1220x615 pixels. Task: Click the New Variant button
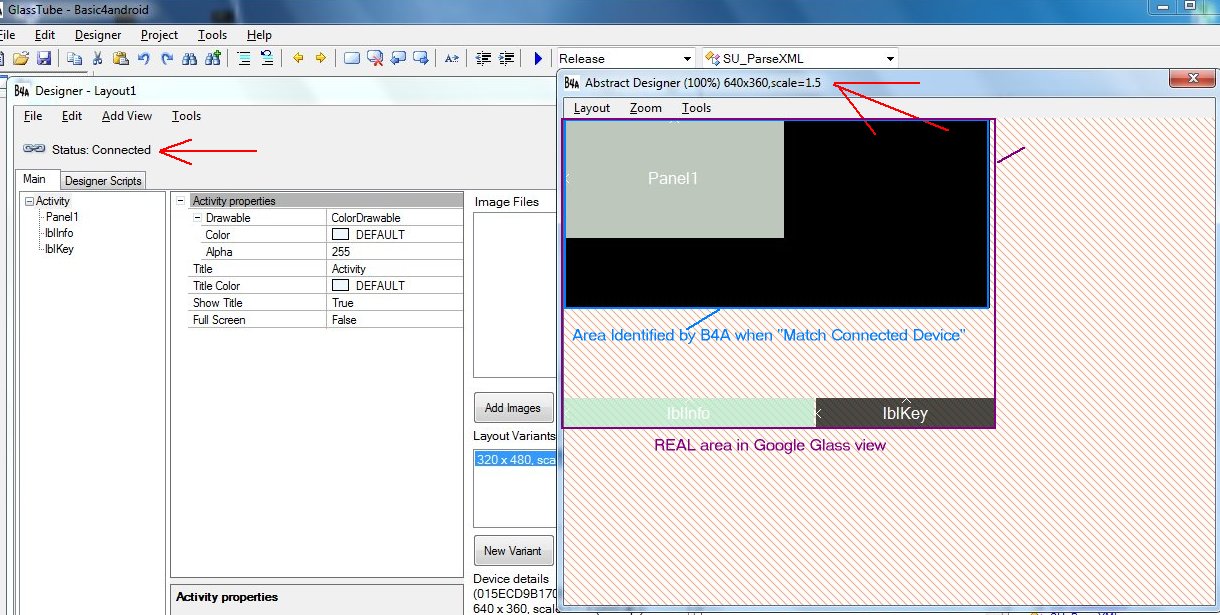coord(513,550)
